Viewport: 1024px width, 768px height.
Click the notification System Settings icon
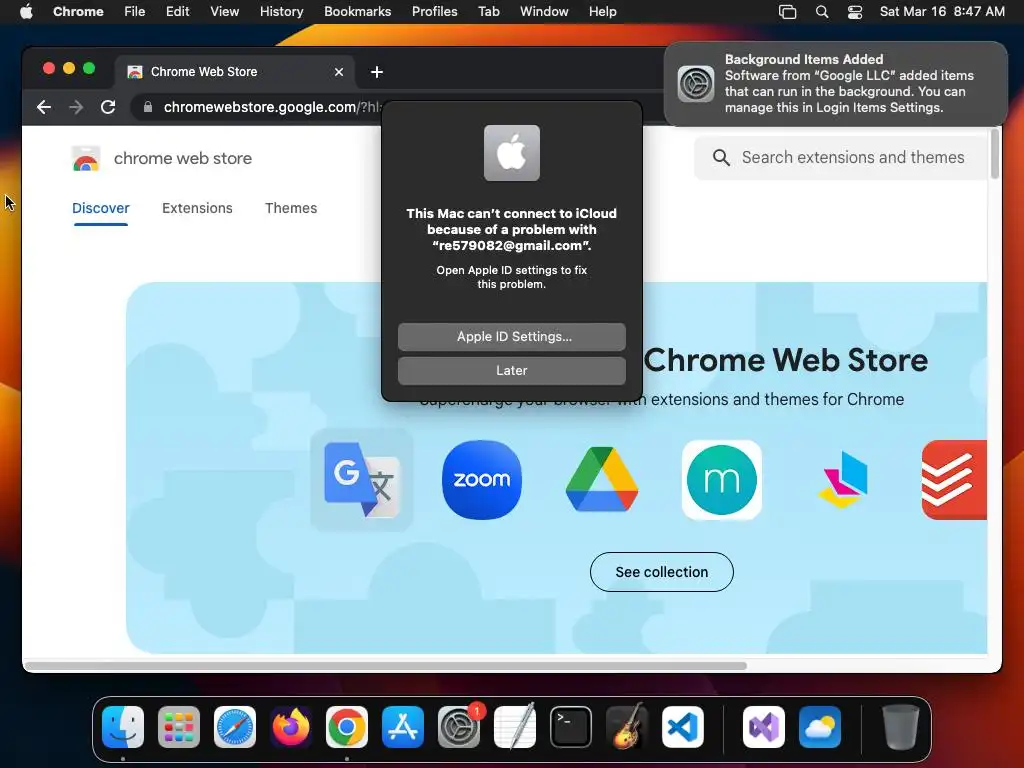[x=696, y=84]
